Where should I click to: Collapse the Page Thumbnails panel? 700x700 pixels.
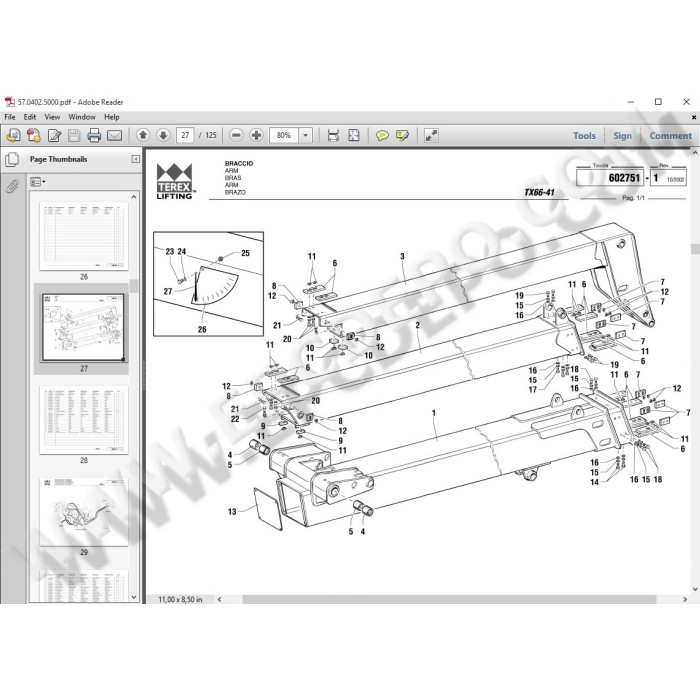[x=136, y=159]
